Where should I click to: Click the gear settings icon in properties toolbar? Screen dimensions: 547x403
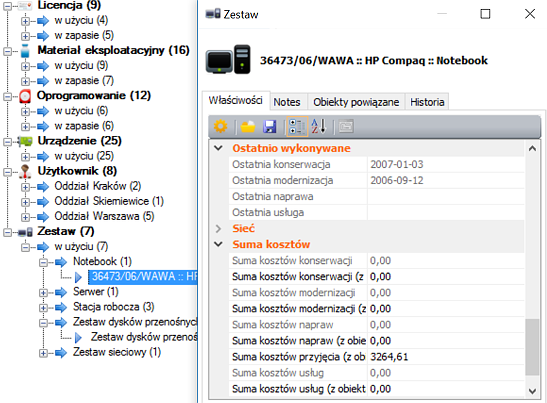[x=220, y=126]
